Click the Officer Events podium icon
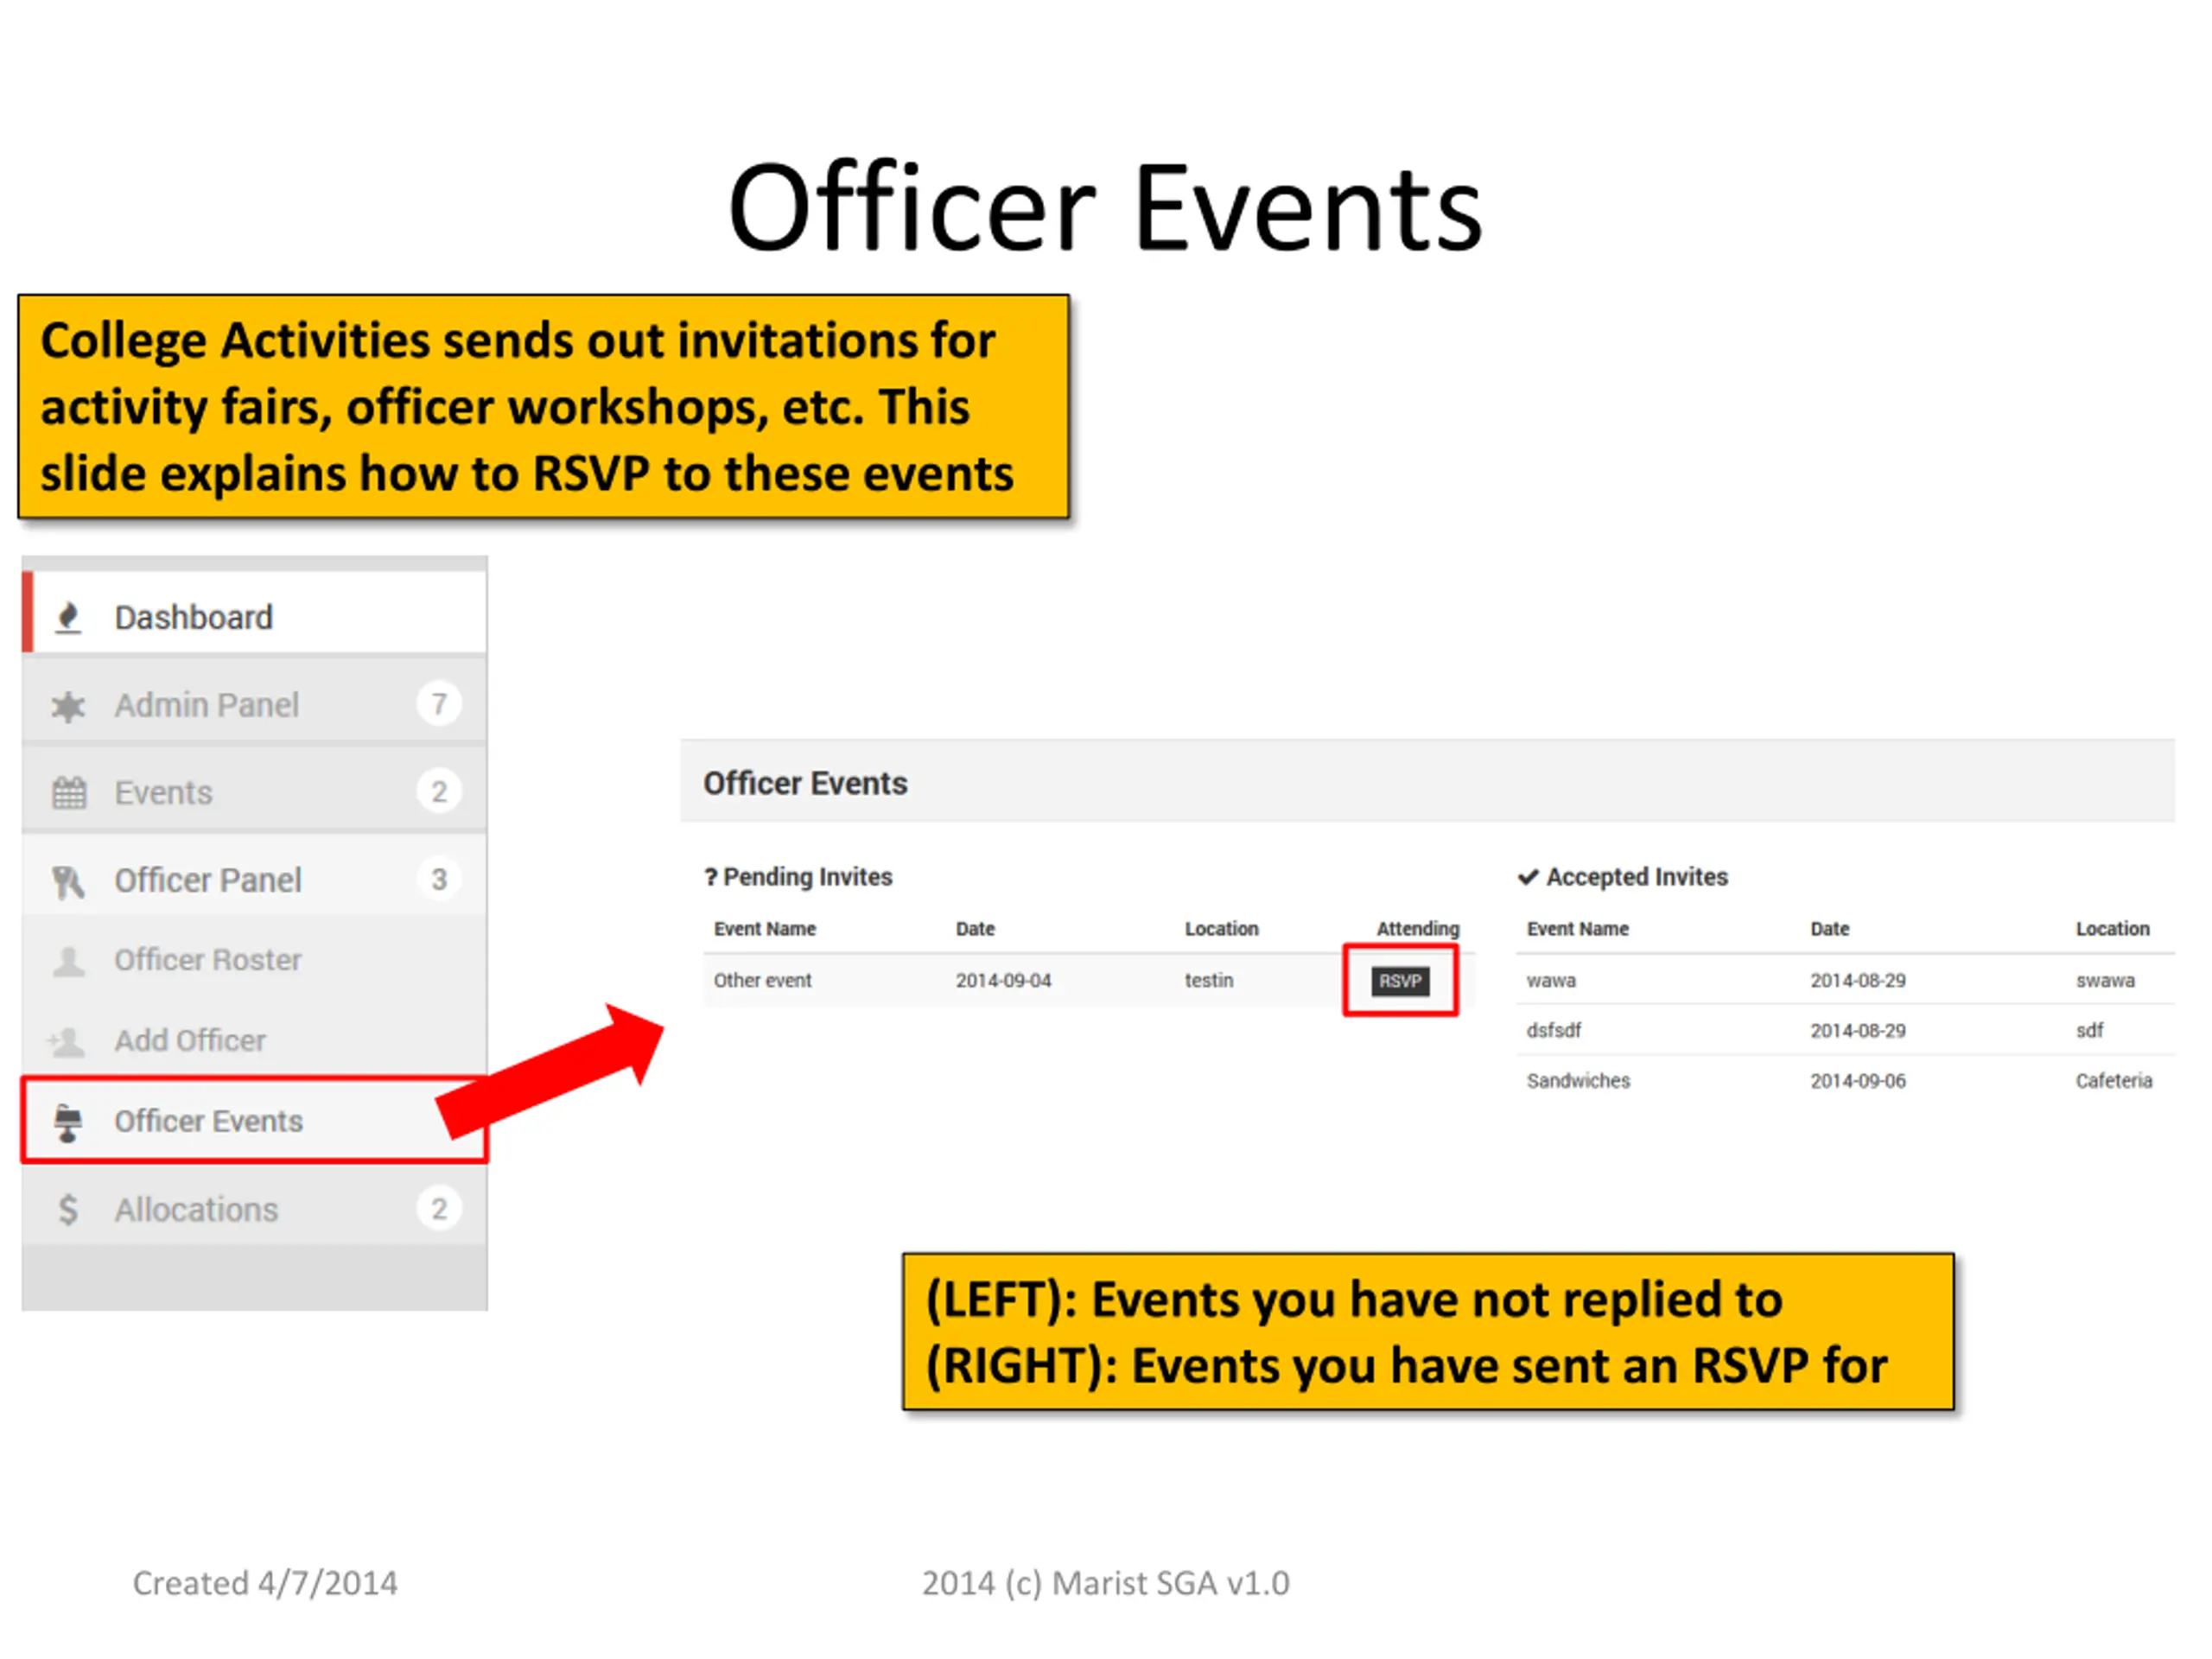 pos(68,1123)
